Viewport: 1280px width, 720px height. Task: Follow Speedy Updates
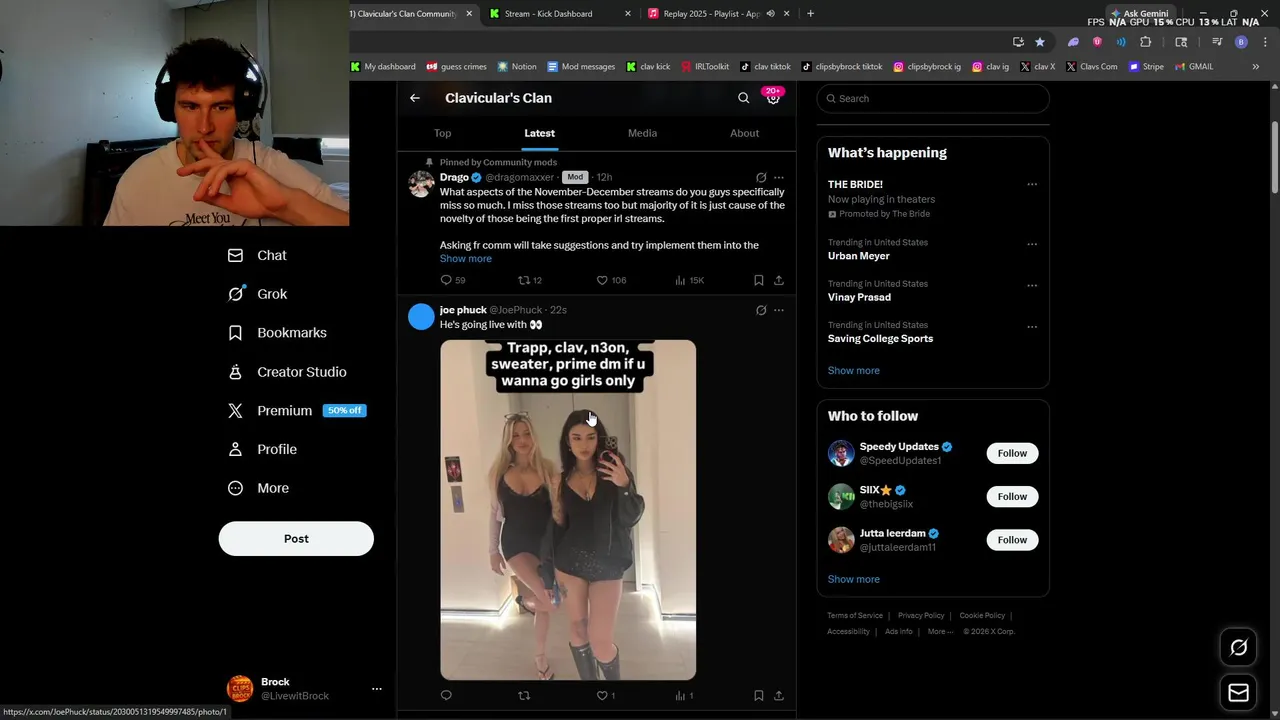[1012, 453]
